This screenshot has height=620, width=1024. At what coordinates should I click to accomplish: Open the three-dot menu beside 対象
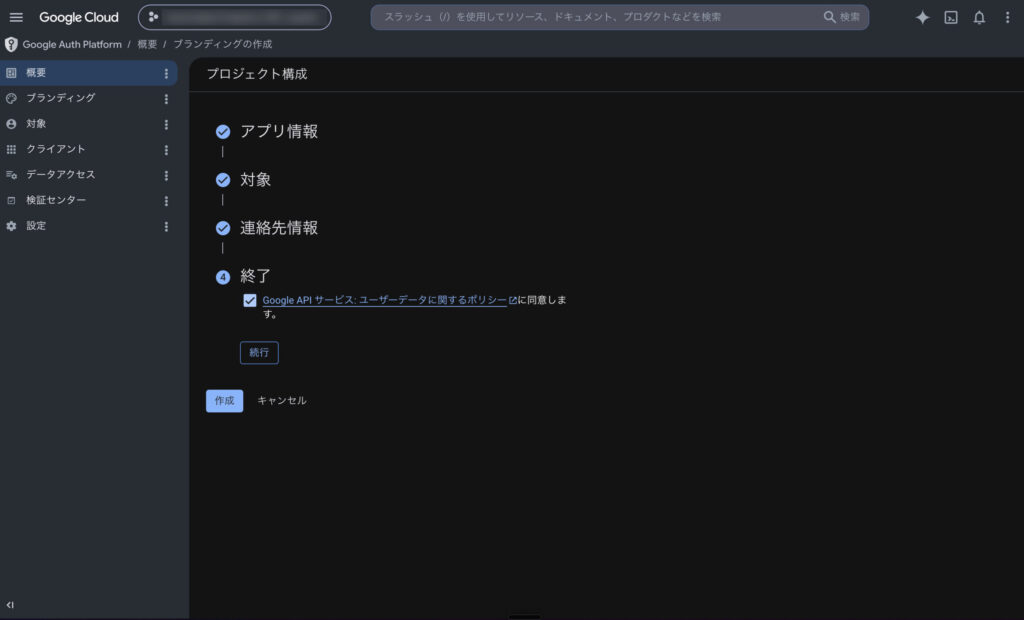coord(166,124)
